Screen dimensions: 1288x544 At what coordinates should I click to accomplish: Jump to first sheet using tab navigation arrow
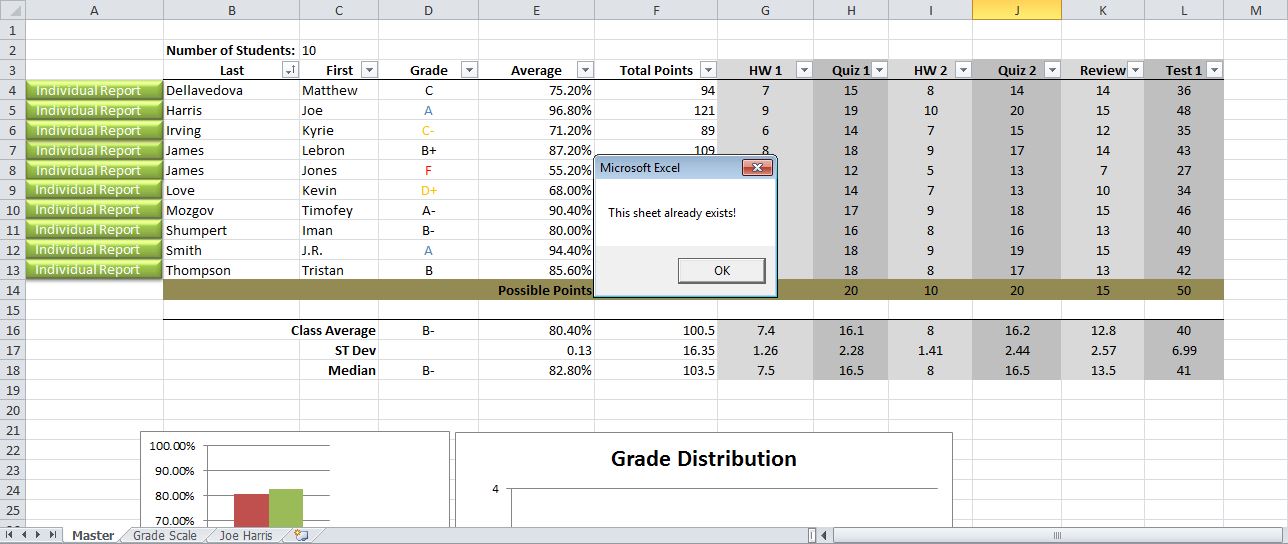click(x=11, y=535)
